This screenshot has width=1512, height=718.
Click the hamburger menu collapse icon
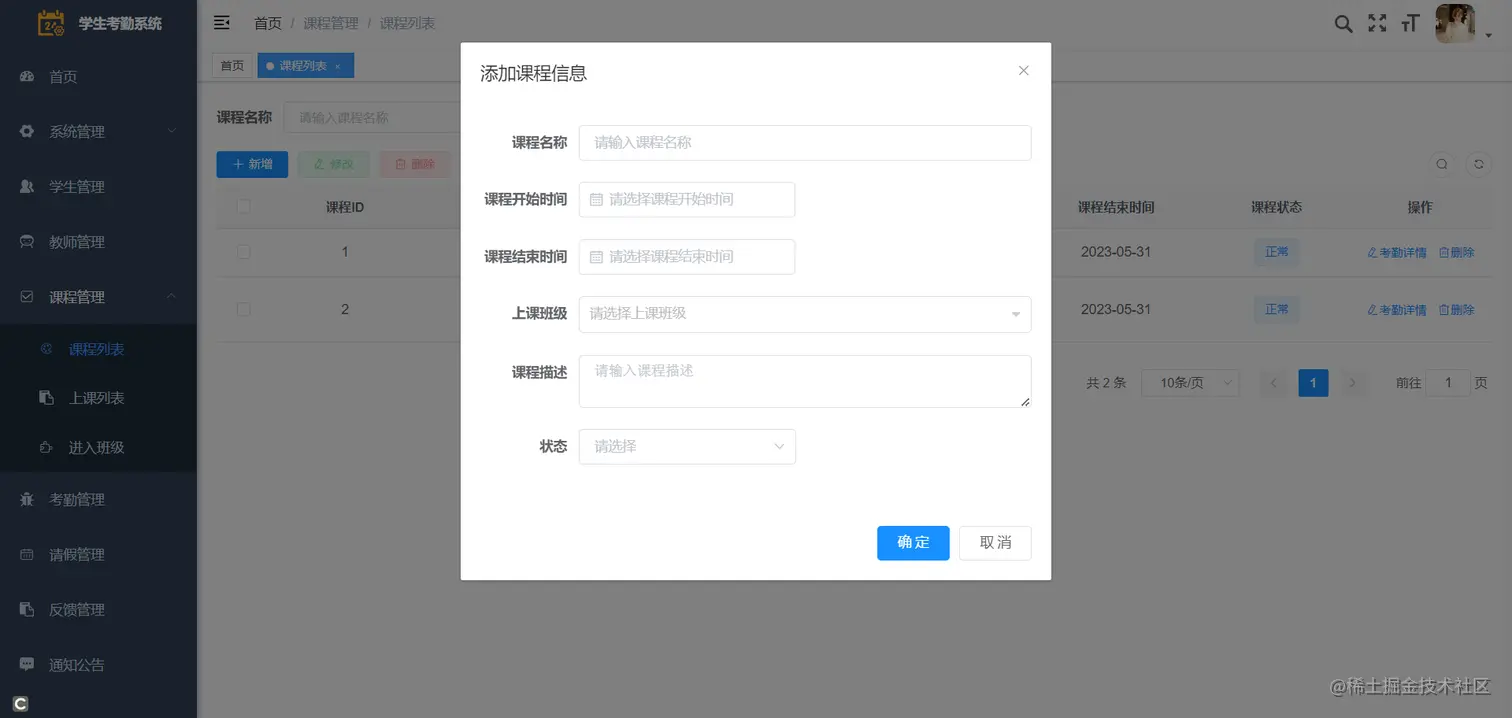221,22
